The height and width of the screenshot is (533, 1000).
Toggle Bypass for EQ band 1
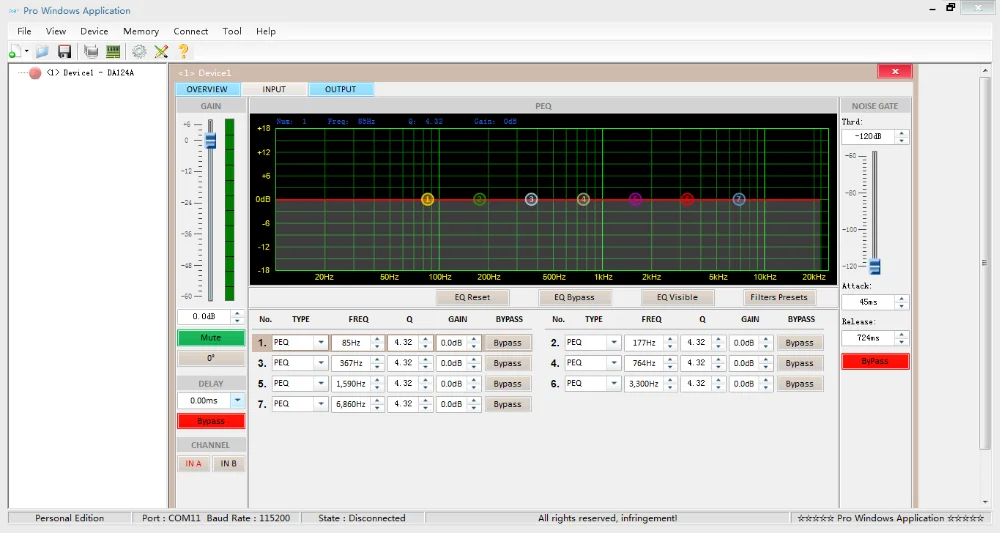tap(508, 343)
